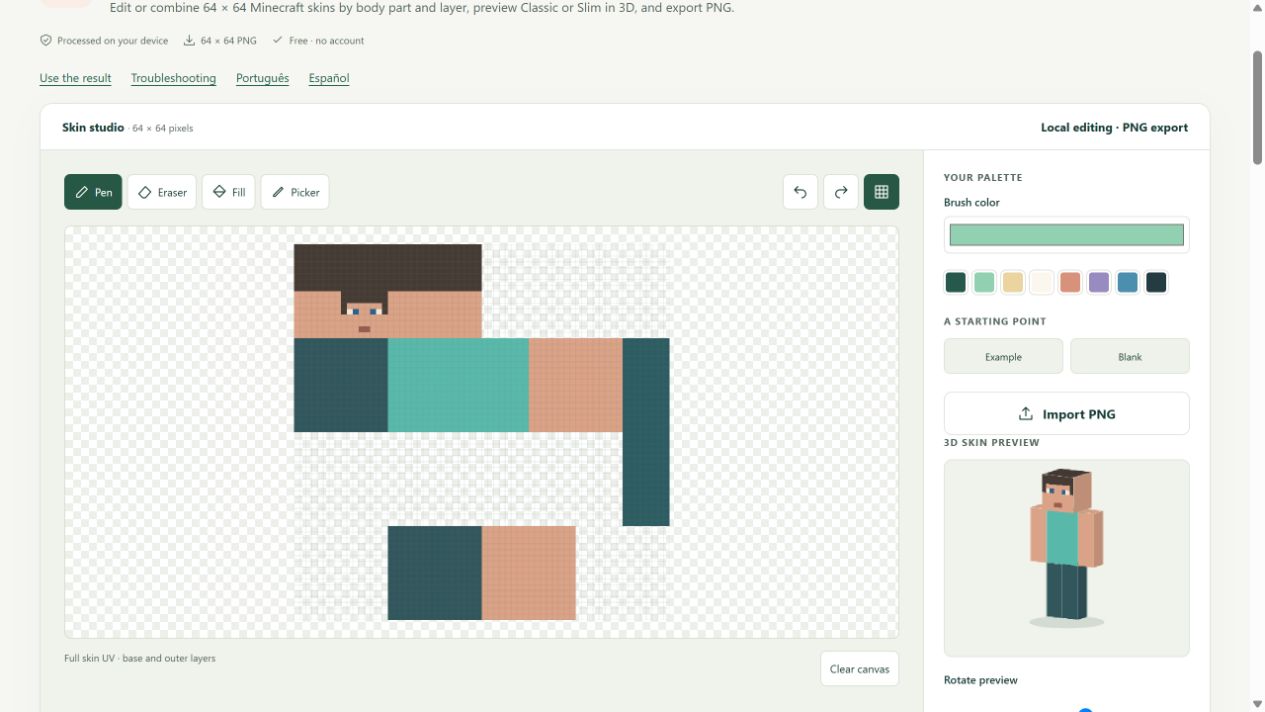
Task: Select the Eraser tool
Action: 162,192
